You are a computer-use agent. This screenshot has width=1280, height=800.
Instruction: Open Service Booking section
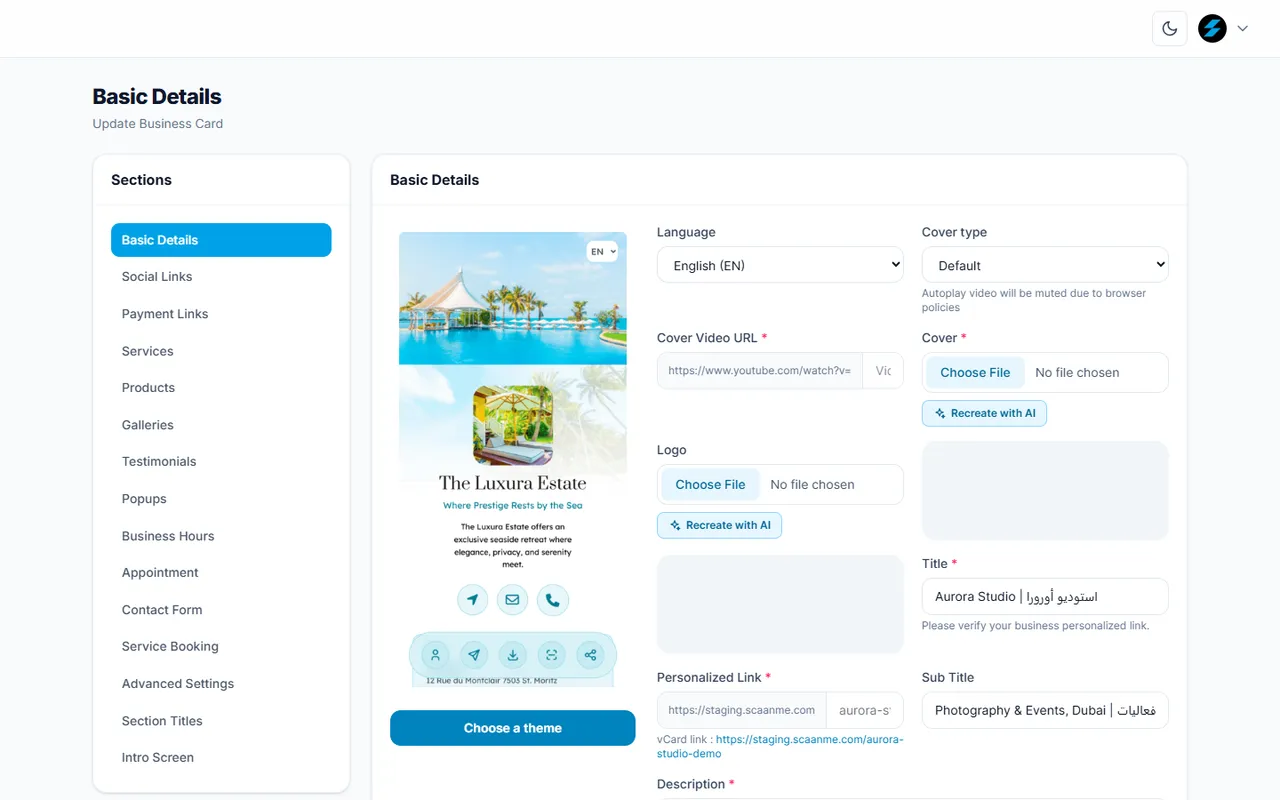point(221,647)
